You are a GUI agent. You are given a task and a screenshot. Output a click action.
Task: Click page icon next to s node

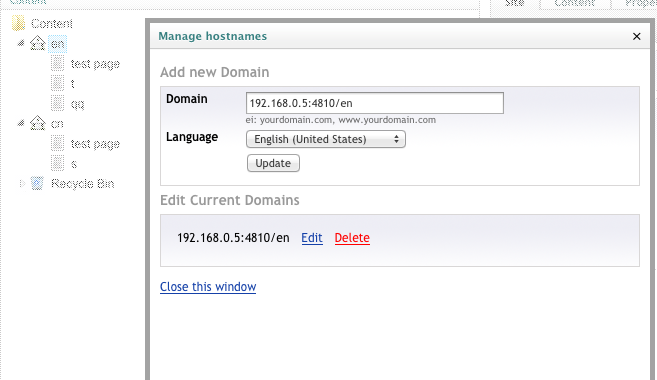57,163
